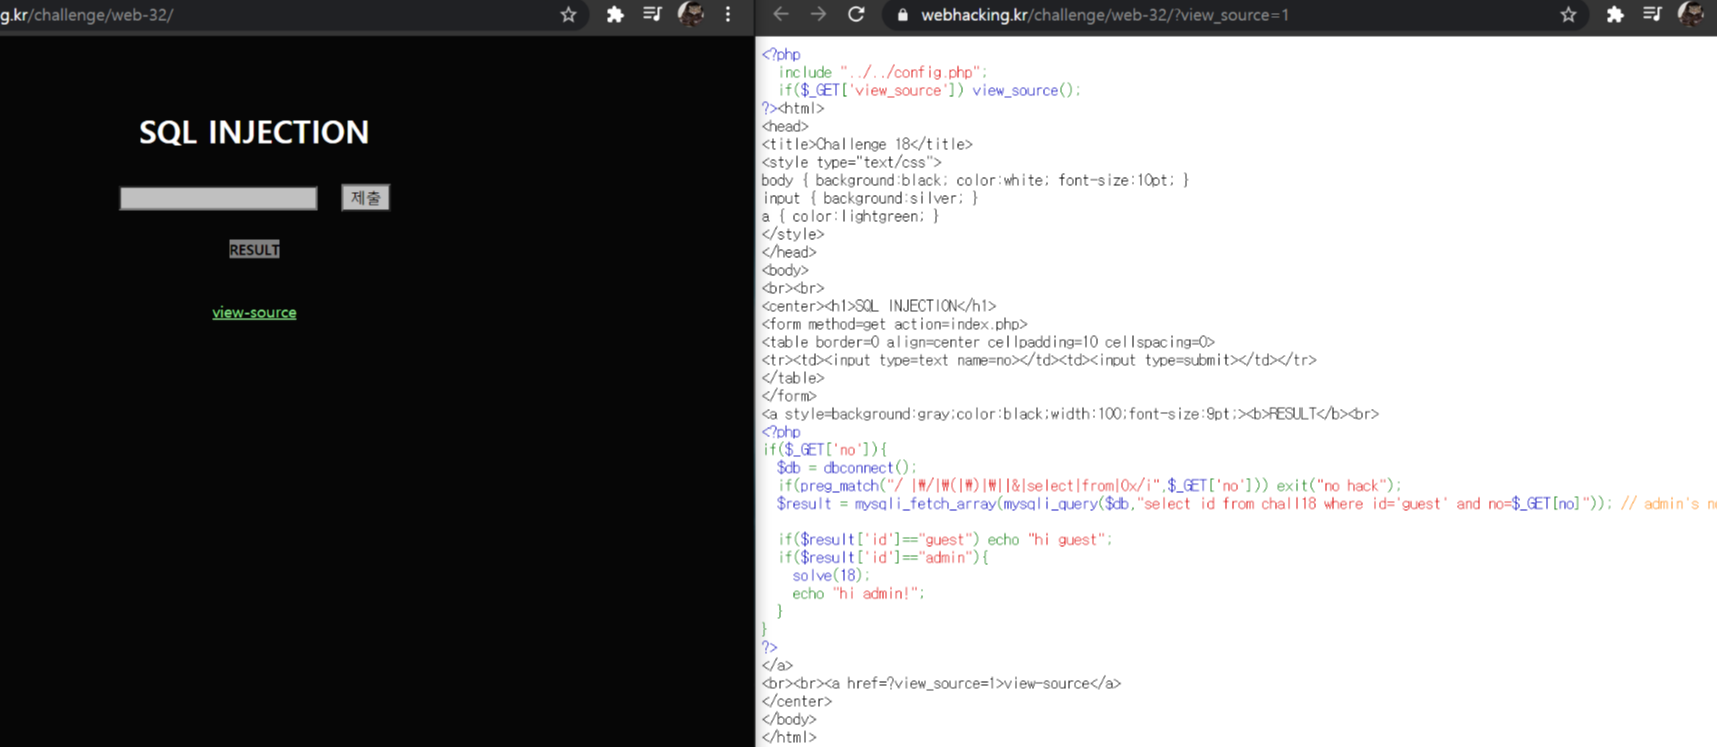Click the $db = dbconnect() source line
The image size is (1717, 747).
click(846, 468)
